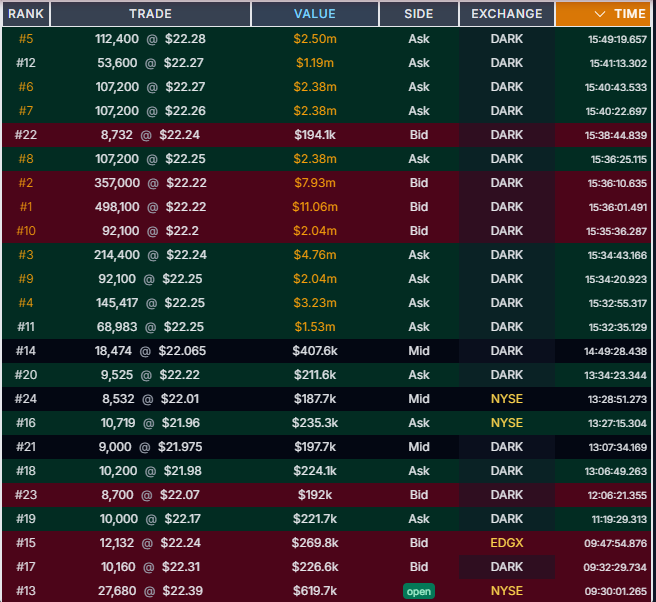The width and height of the screenshot is (656, 602).
Task: Click value $192k
Action: tap(315, 494)
